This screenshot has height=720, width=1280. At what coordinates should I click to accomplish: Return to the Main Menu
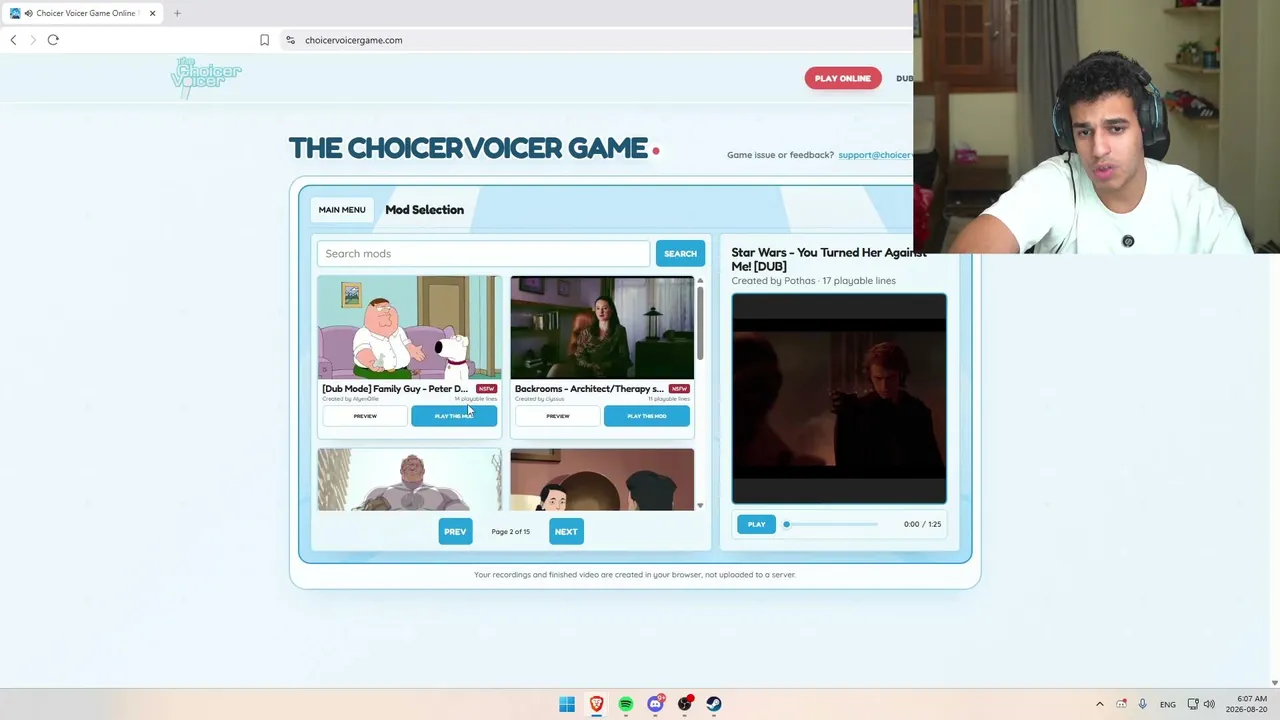coord(342,210)
